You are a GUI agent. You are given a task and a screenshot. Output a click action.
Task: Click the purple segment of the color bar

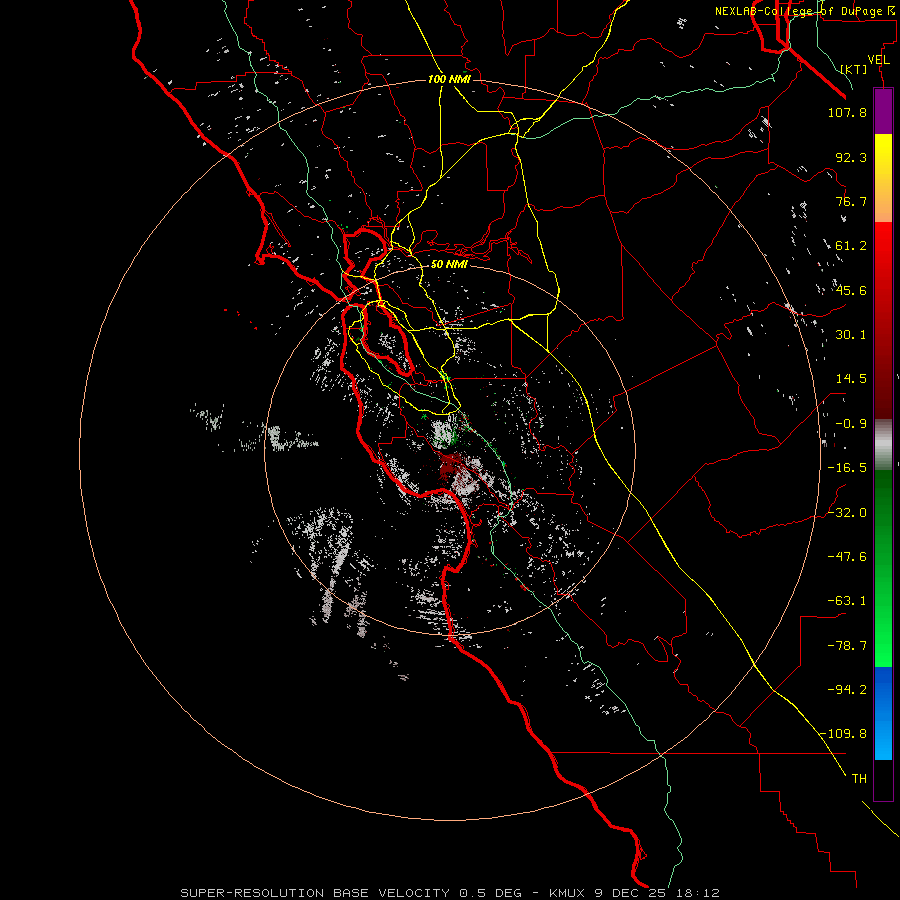883,111
